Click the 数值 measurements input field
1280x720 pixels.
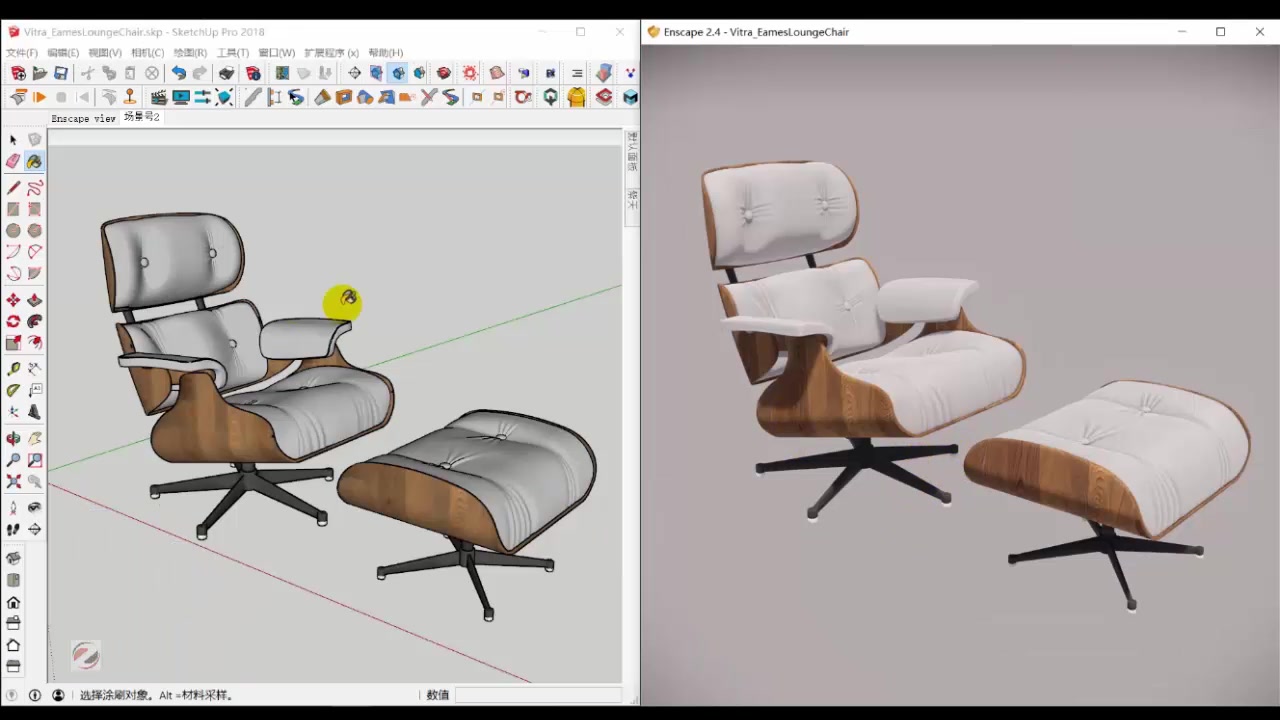537,695
